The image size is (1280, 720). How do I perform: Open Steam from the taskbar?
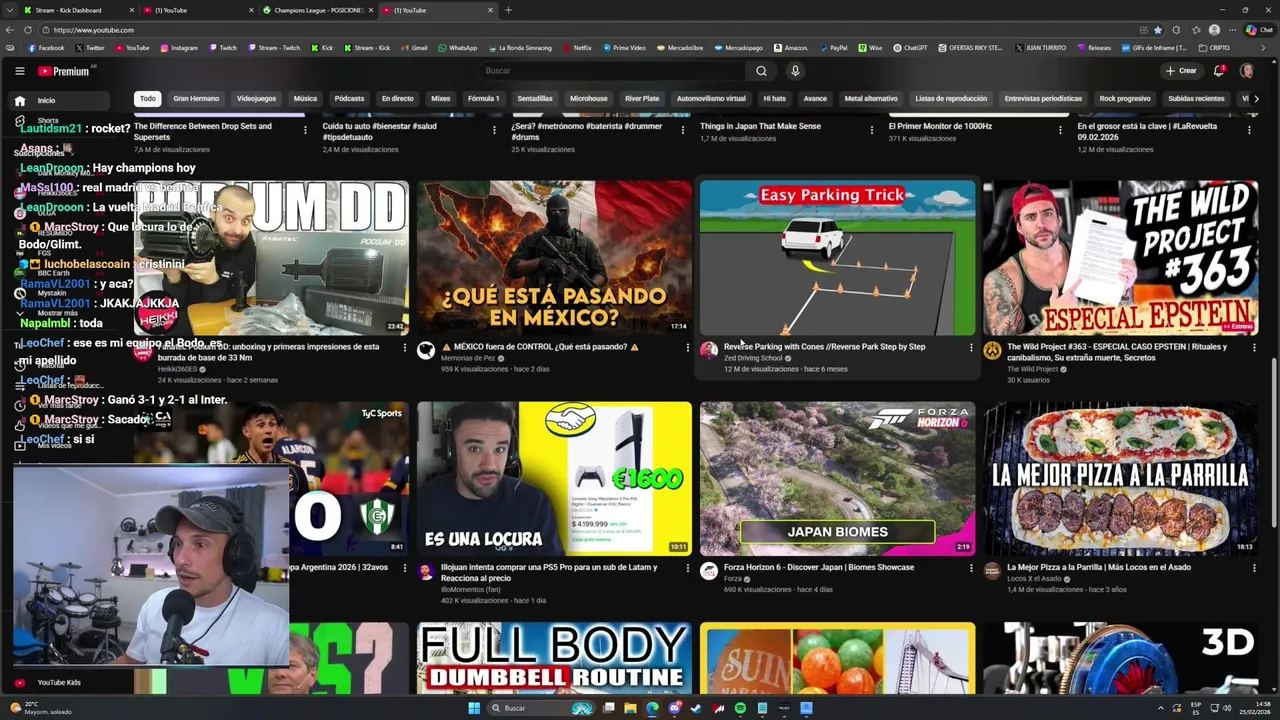(x=696, y=708)
